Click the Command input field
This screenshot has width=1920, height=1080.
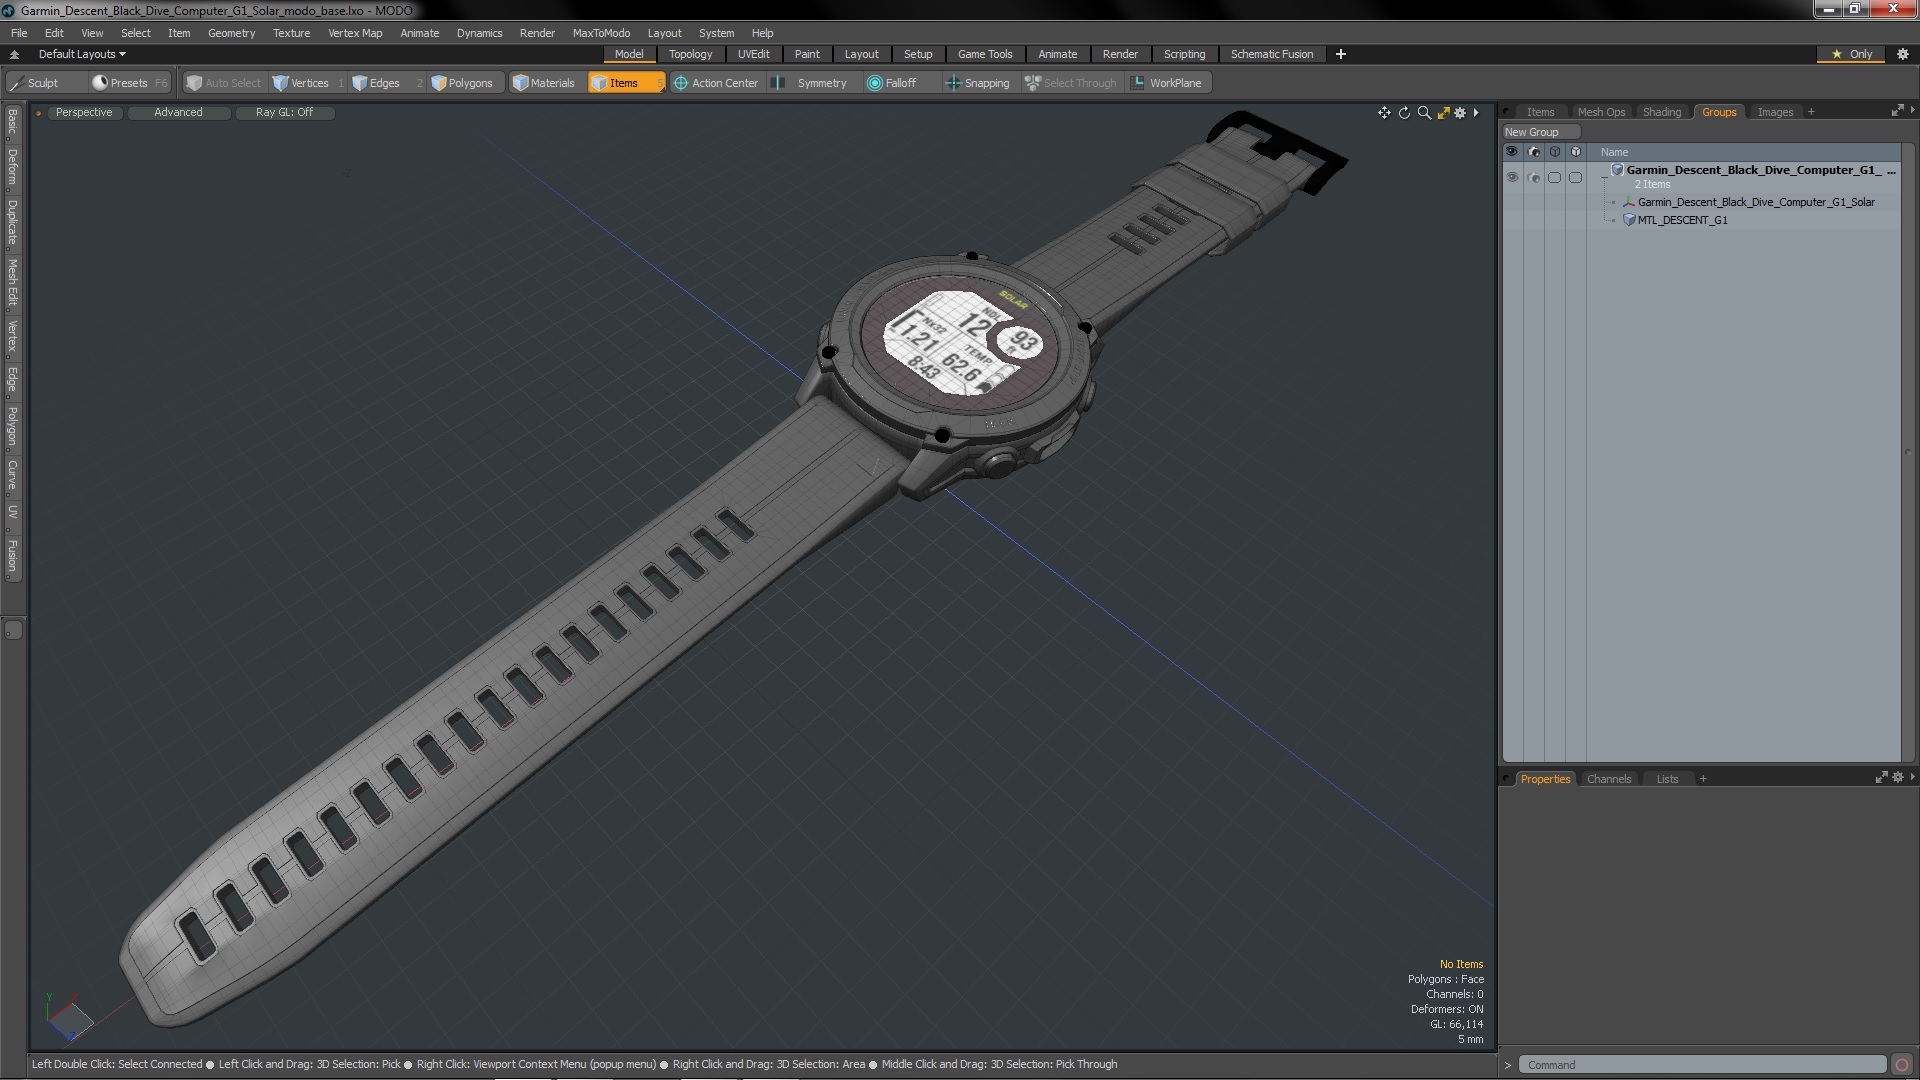pyautogui.click(x=1700, y=1065)
